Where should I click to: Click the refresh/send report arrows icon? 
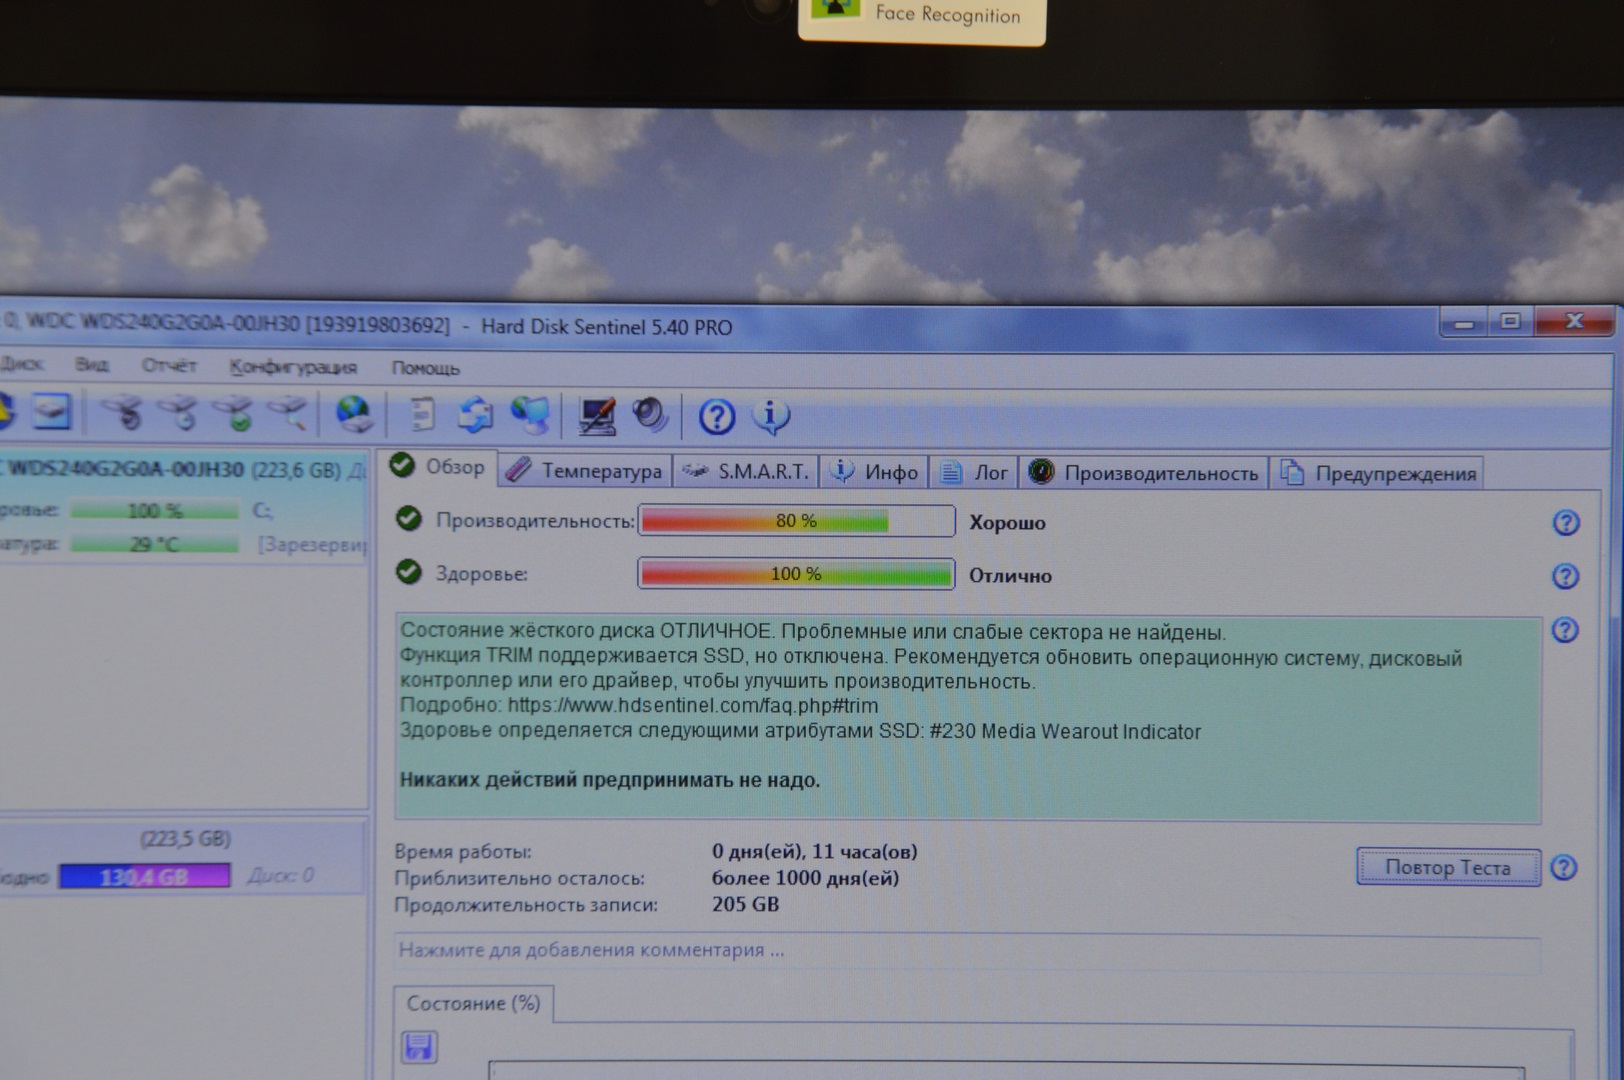[x=476, y=414]
